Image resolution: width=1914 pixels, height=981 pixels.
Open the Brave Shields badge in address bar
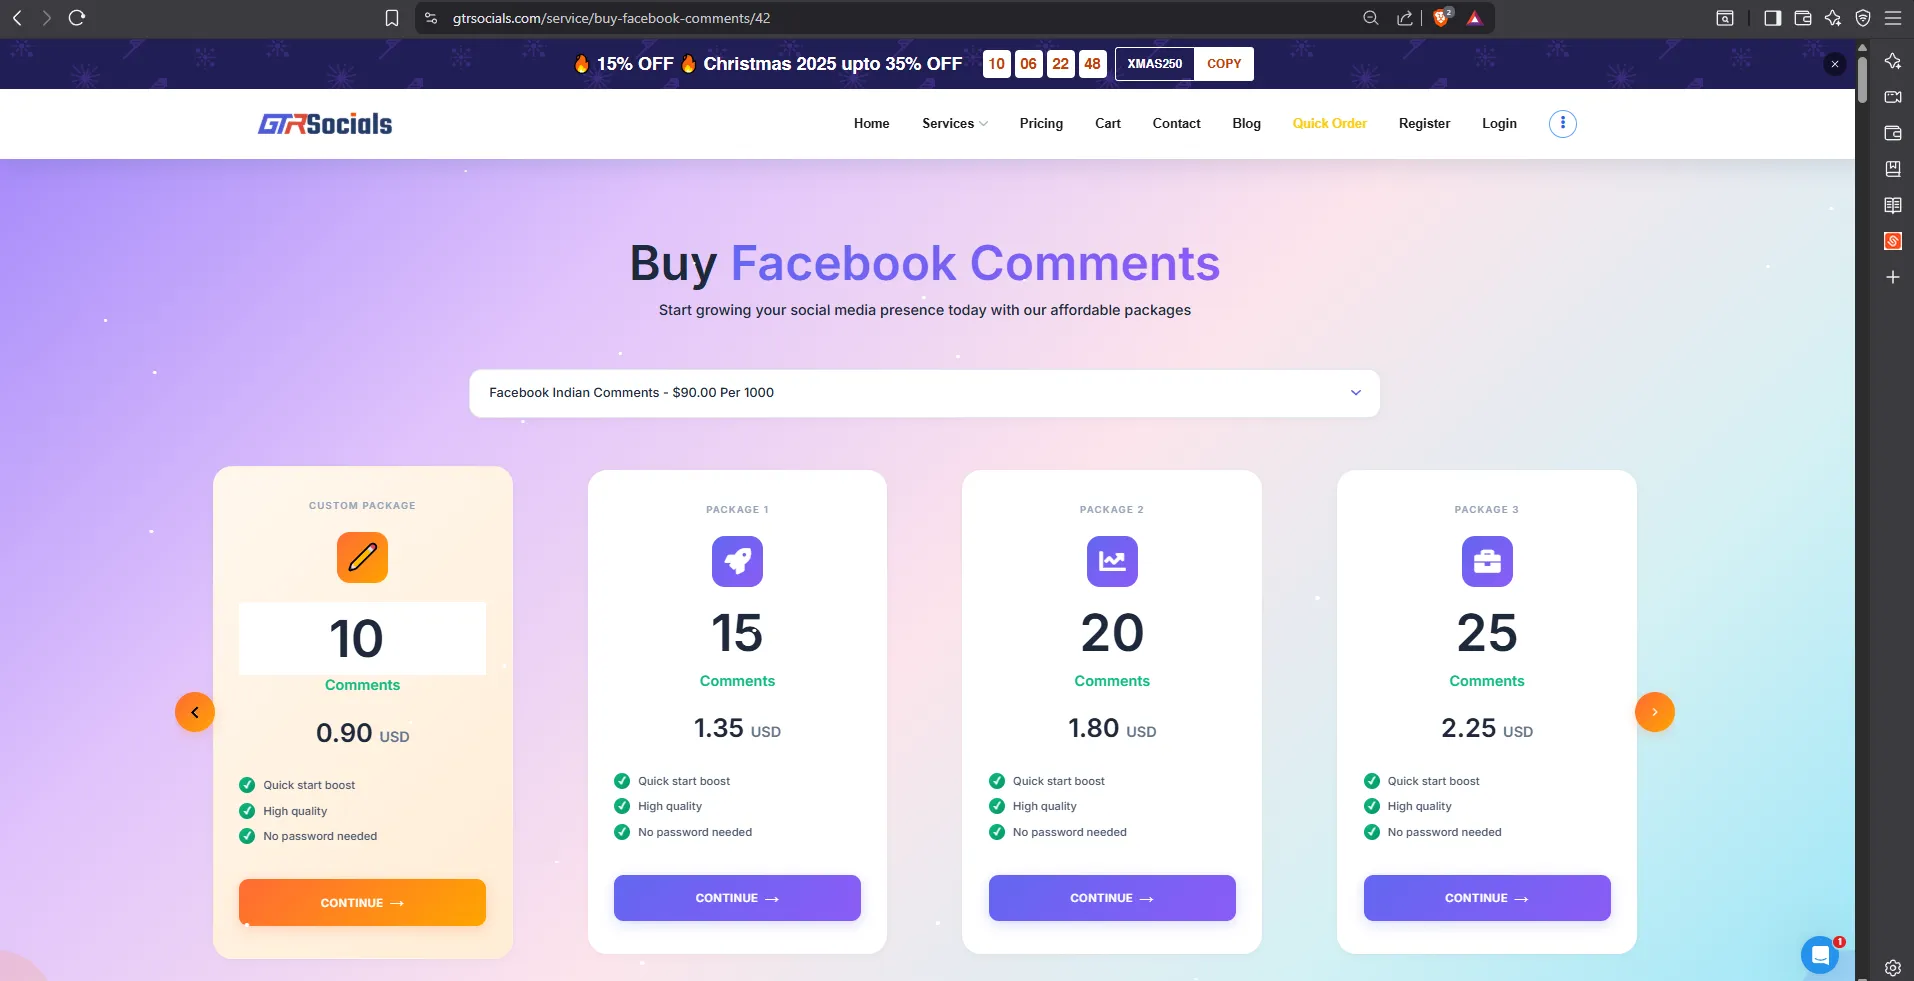tap(1442, 17)
